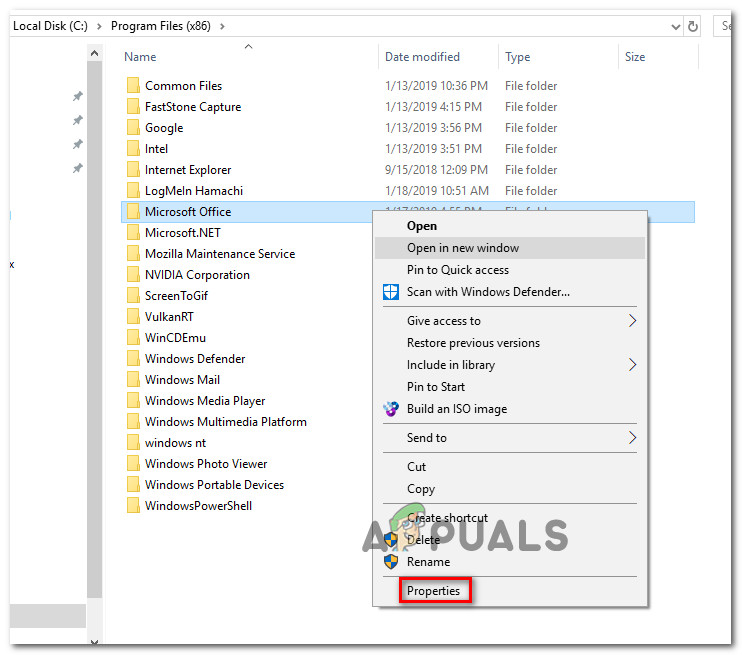
Task: Expand the Send to submenu arrow
Action: (x=632, y=438)
